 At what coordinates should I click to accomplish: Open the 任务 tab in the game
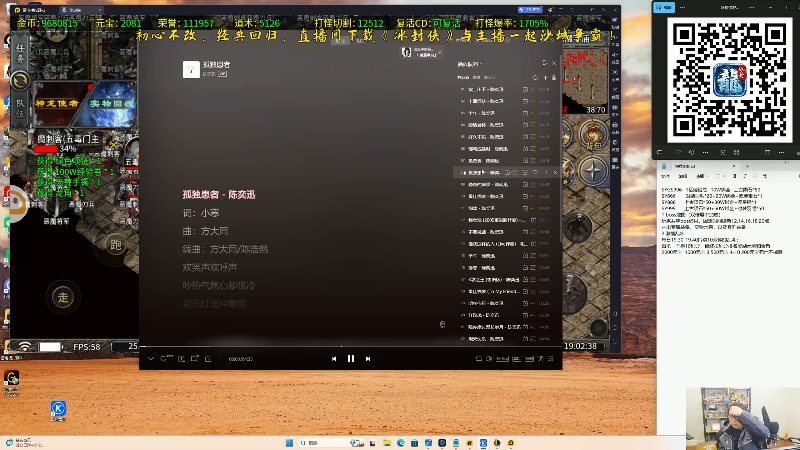point(20,53)
